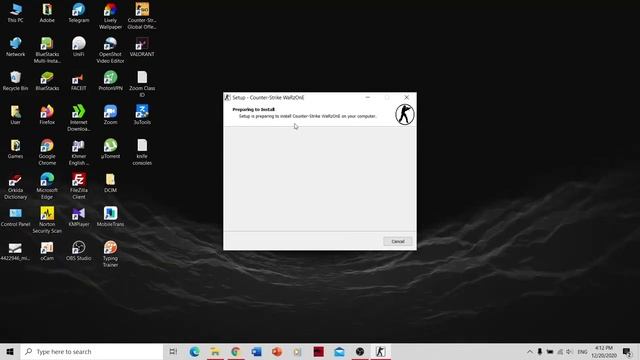Screen dimensions: 640x360
Task: Open the UniFi desktop shortcut
Action: point(78,47)
